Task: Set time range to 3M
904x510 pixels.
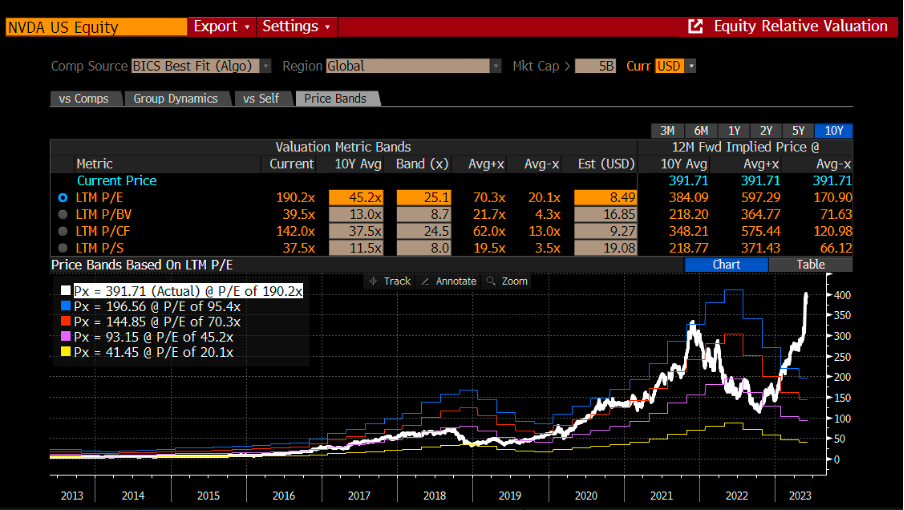Action: (667, 131)
